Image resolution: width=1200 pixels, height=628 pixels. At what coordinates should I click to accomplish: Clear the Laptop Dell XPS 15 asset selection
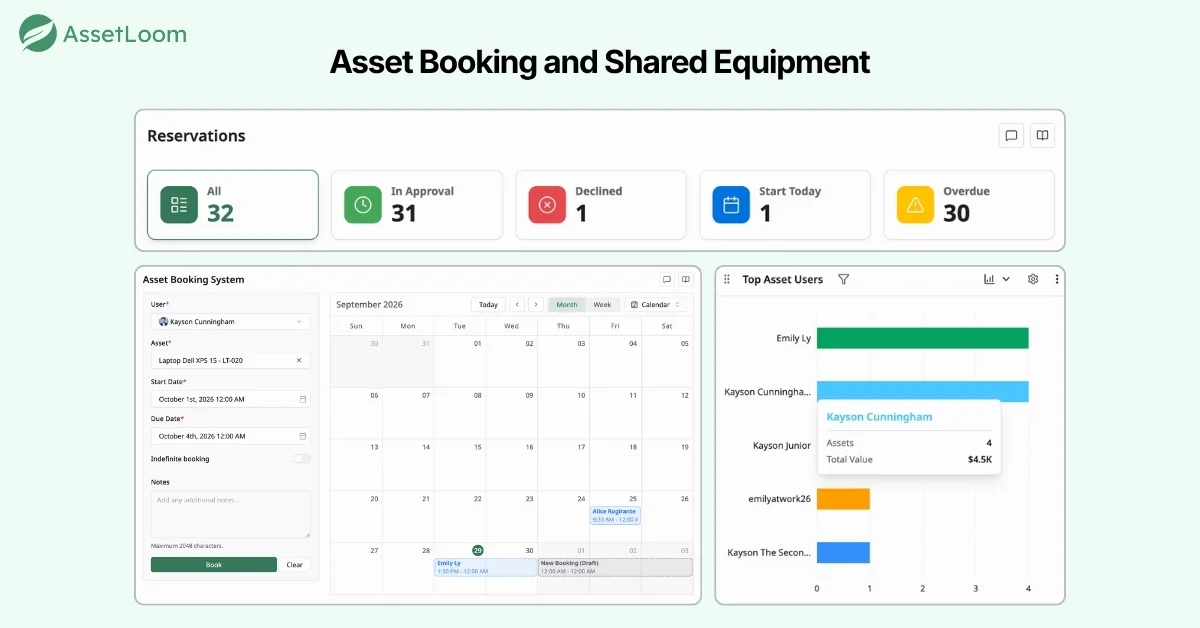[299, 360]
